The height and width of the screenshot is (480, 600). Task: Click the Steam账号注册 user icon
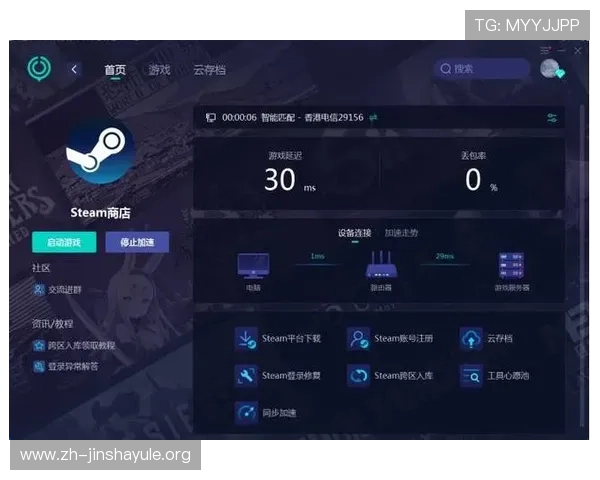359,339
